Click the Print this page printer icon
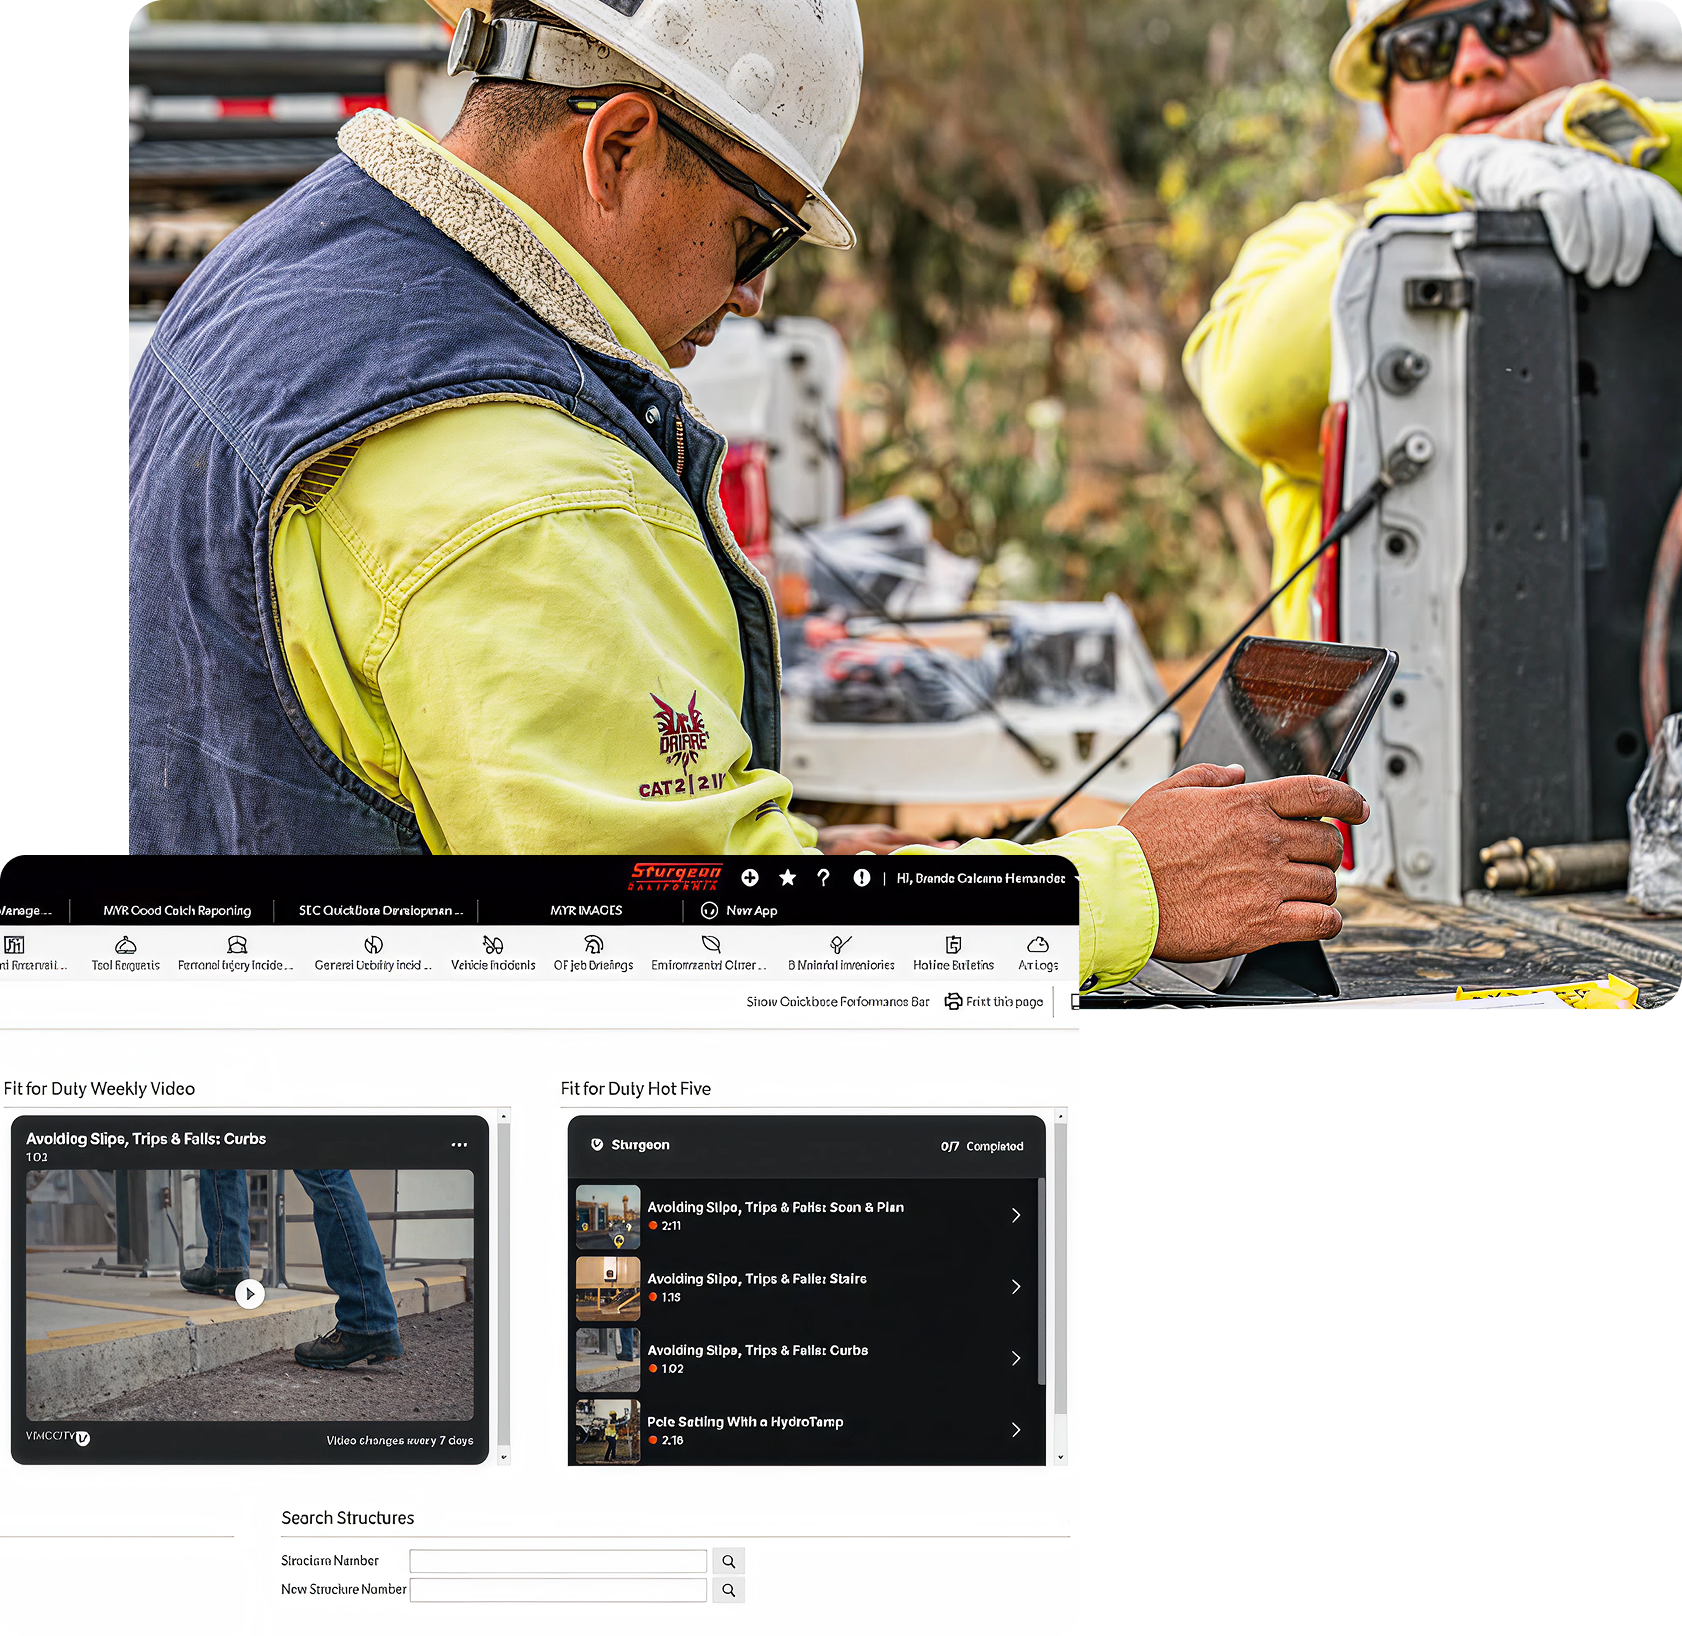 tap(953, 1001)
